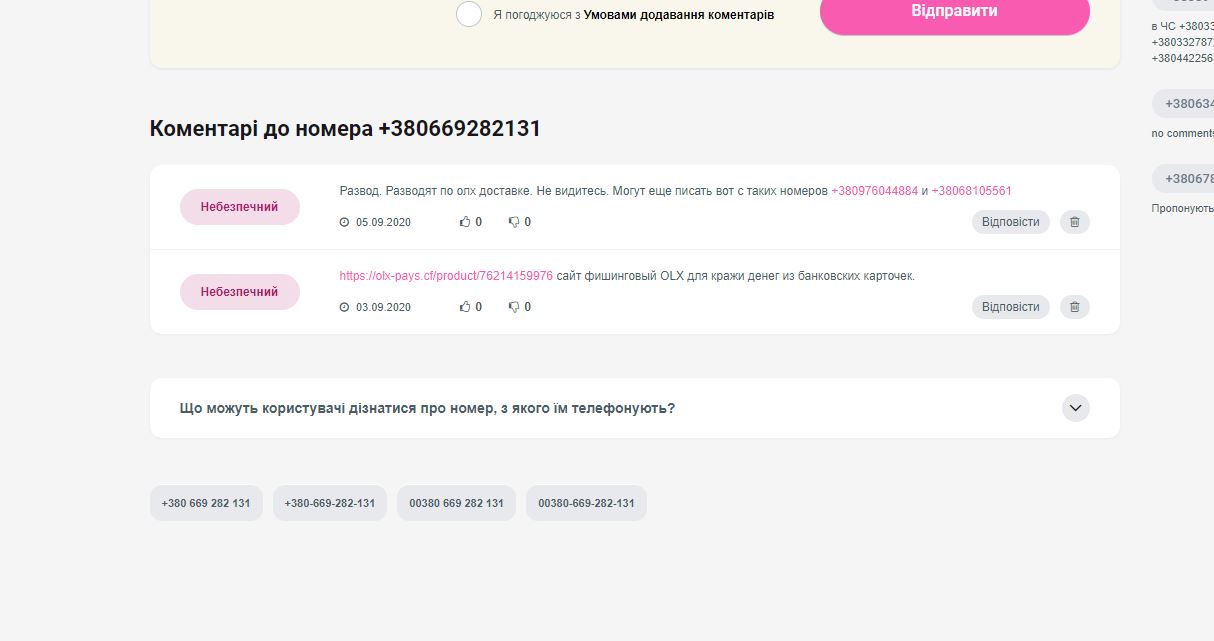The image size is (1214, 641).
Task: Click the clock icon beside 05.09.2020
Action: [x=345, y=222]
